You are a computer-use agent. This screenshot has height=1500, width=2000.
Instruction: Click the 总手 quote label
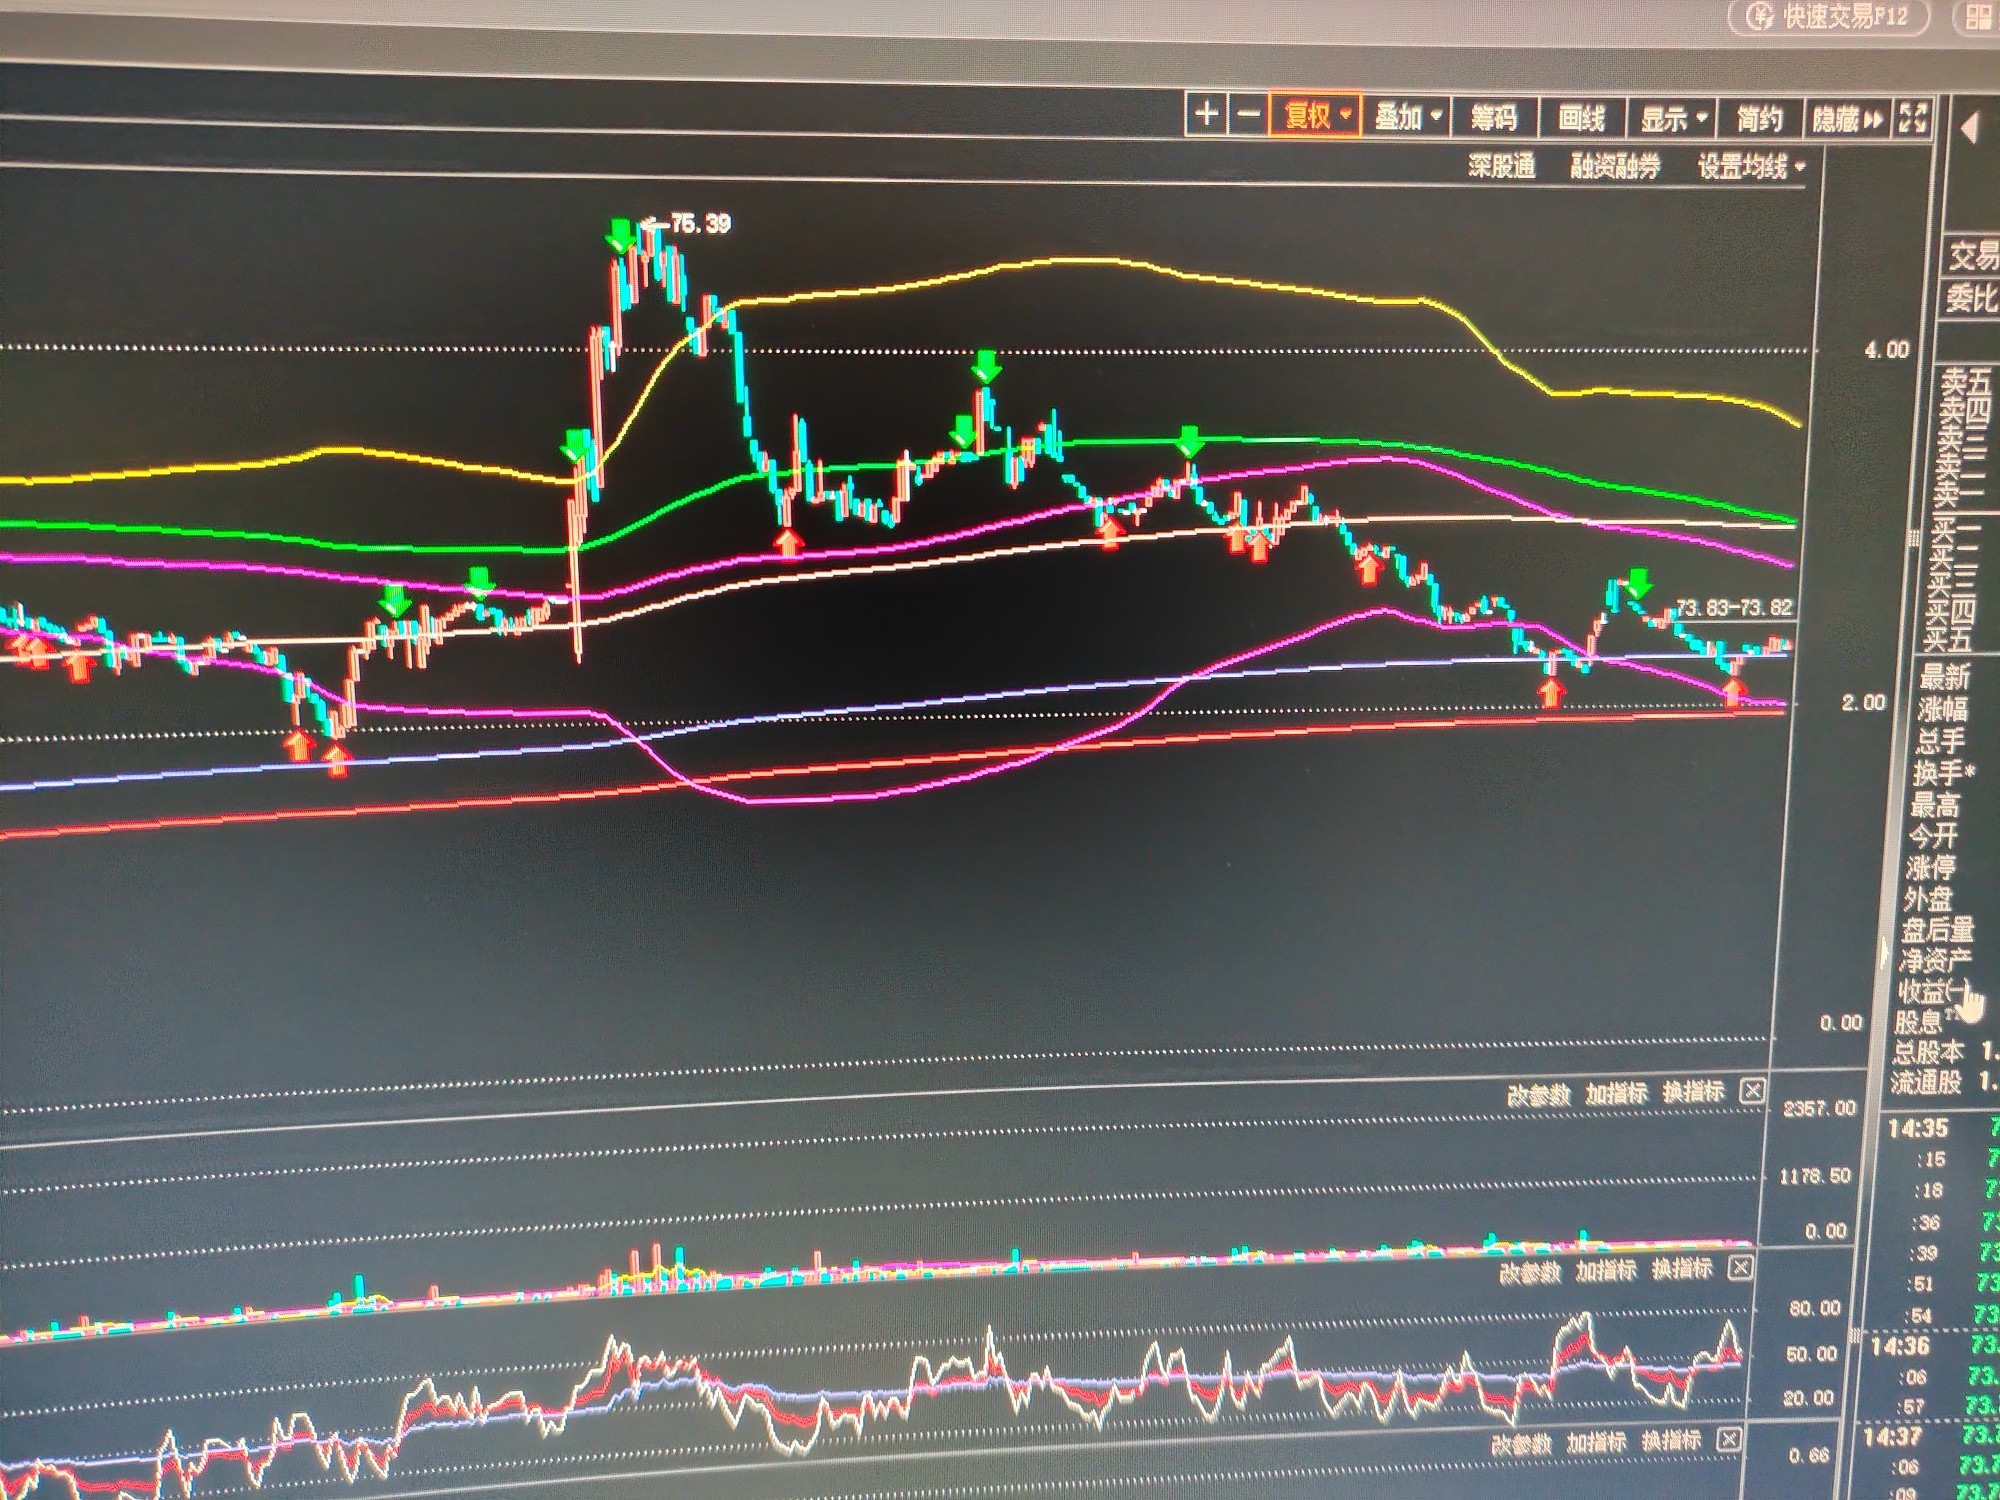click(1939, 741)
